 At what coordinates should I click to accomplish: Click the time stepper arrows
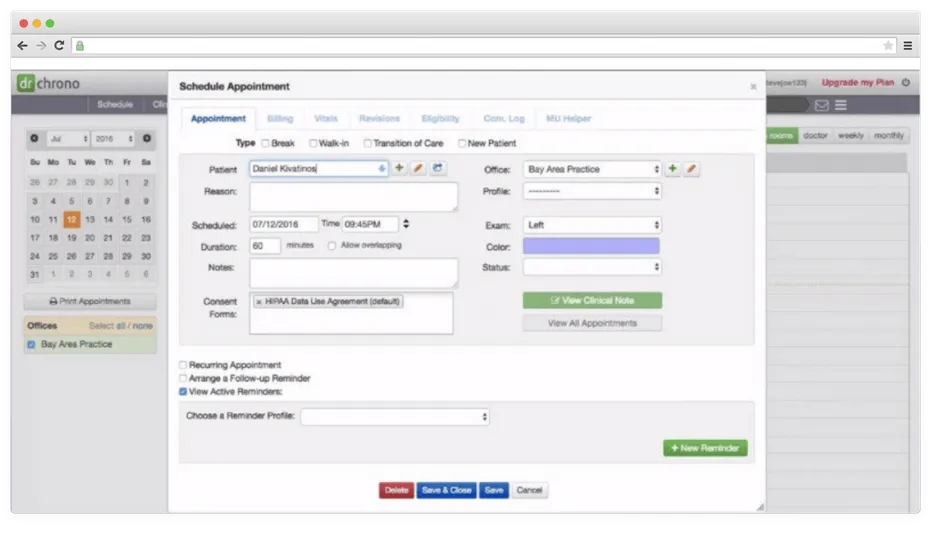click(406, 224)
